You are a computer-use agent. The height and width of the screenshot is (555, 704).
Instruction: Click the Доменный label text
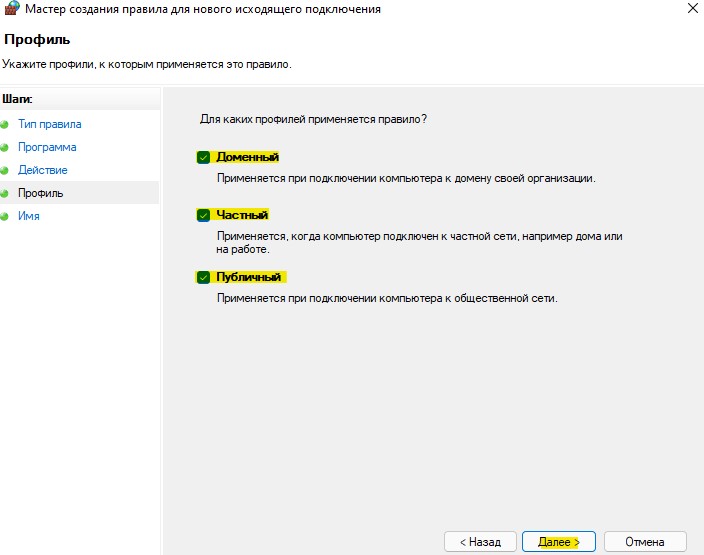pos(247,157)
